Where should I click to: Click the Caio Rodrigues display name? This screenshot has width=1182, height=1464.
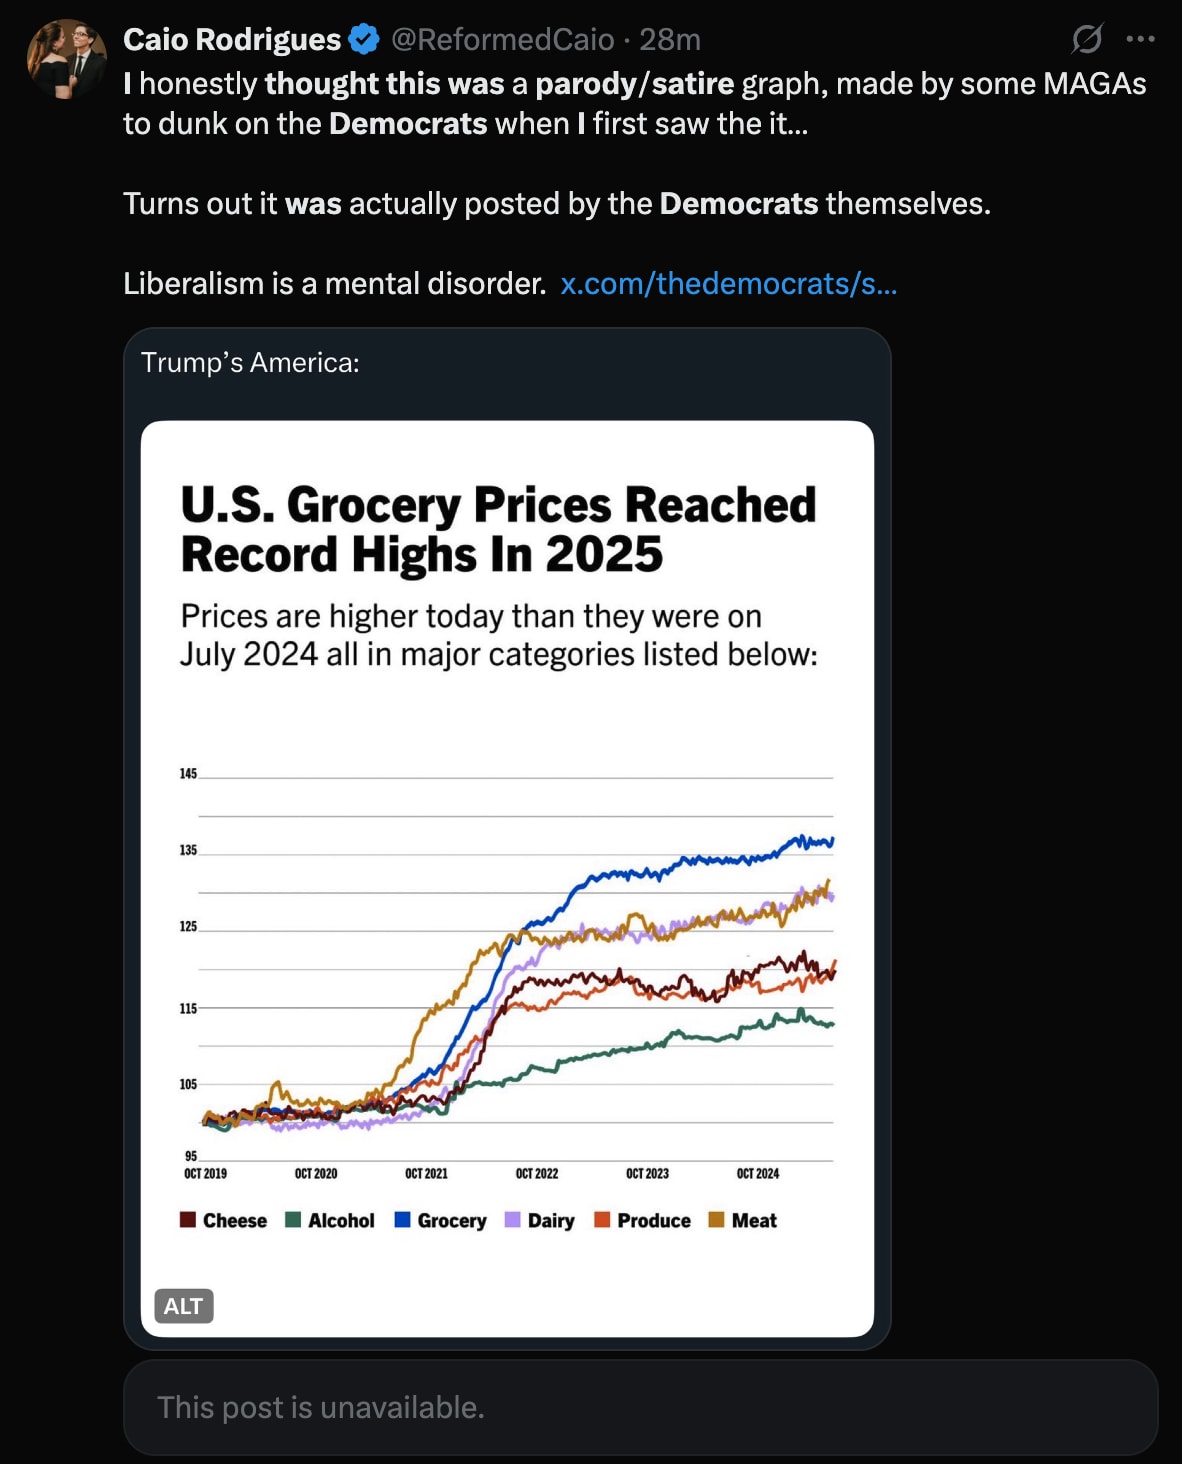coord(232,39)
